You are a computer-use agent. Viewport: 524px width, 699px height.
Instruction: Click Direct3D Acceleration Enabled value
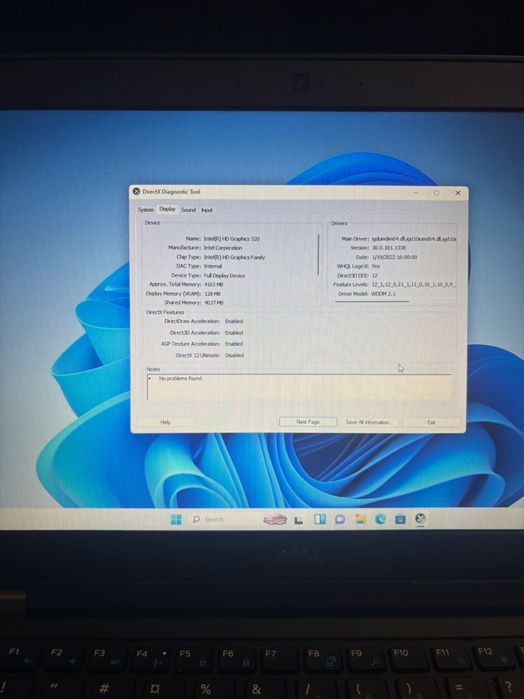coord(234,333)
